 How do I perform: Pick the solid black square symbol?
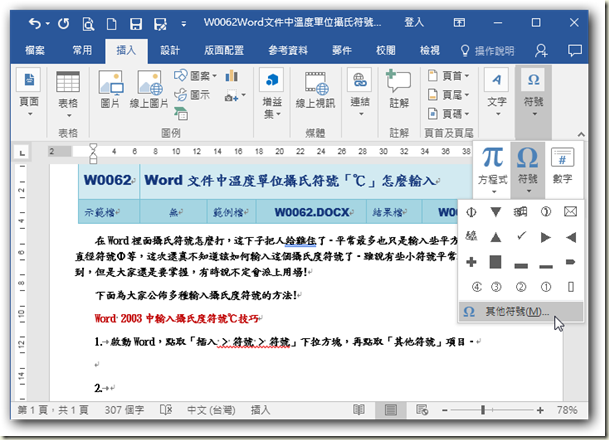pyautogui.click(x=496, y=262)
